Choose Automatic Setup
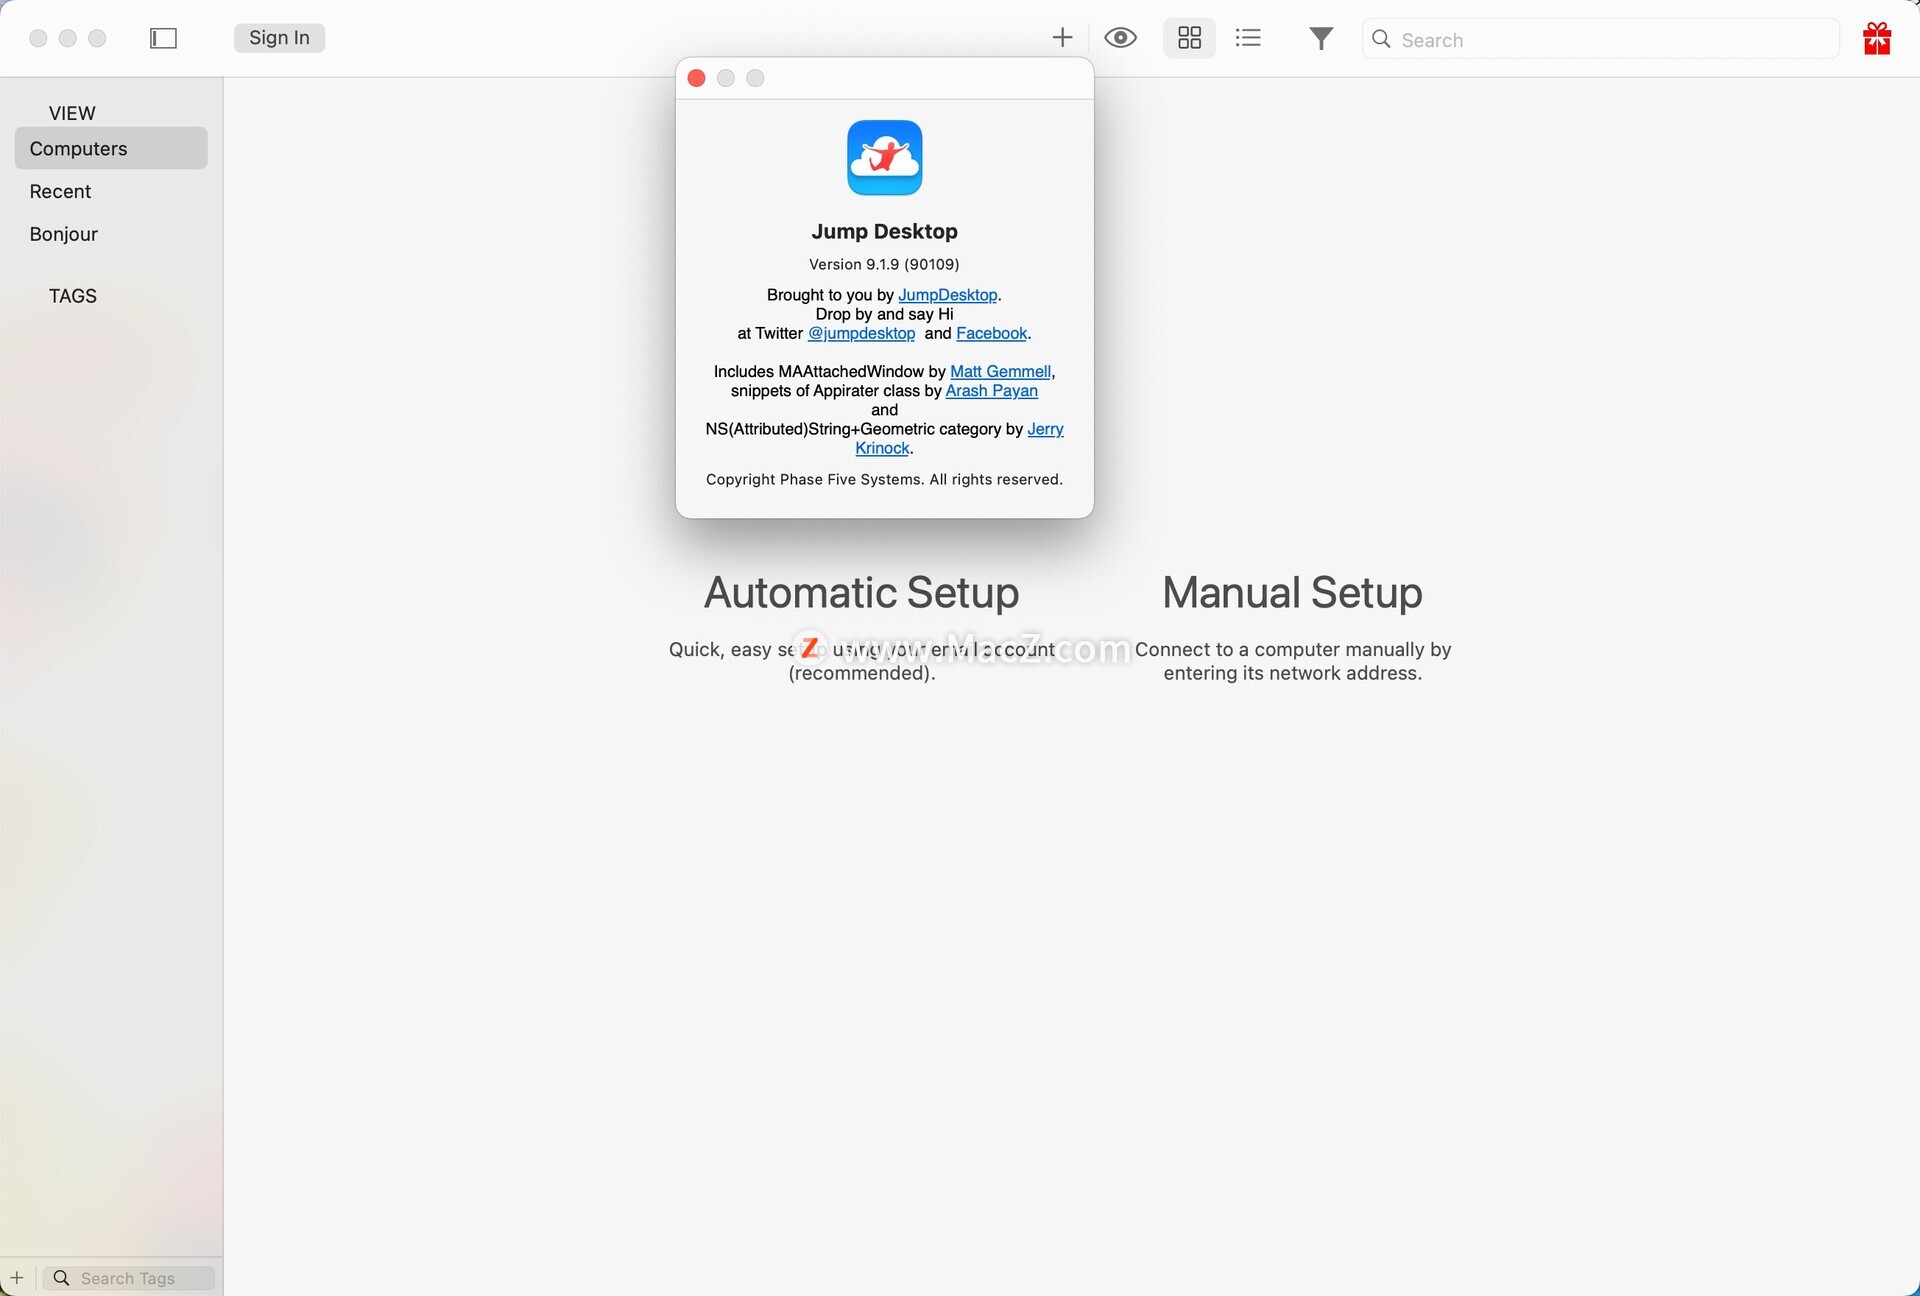Screen dimensions: 1920x1296 click(x=861, y=592)
